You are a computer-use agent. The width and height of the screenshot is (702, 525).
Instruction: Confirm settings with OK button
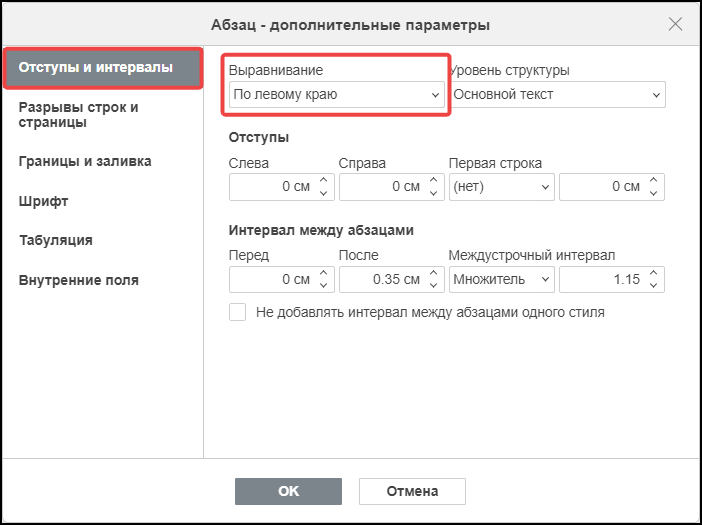click(288, 491)
